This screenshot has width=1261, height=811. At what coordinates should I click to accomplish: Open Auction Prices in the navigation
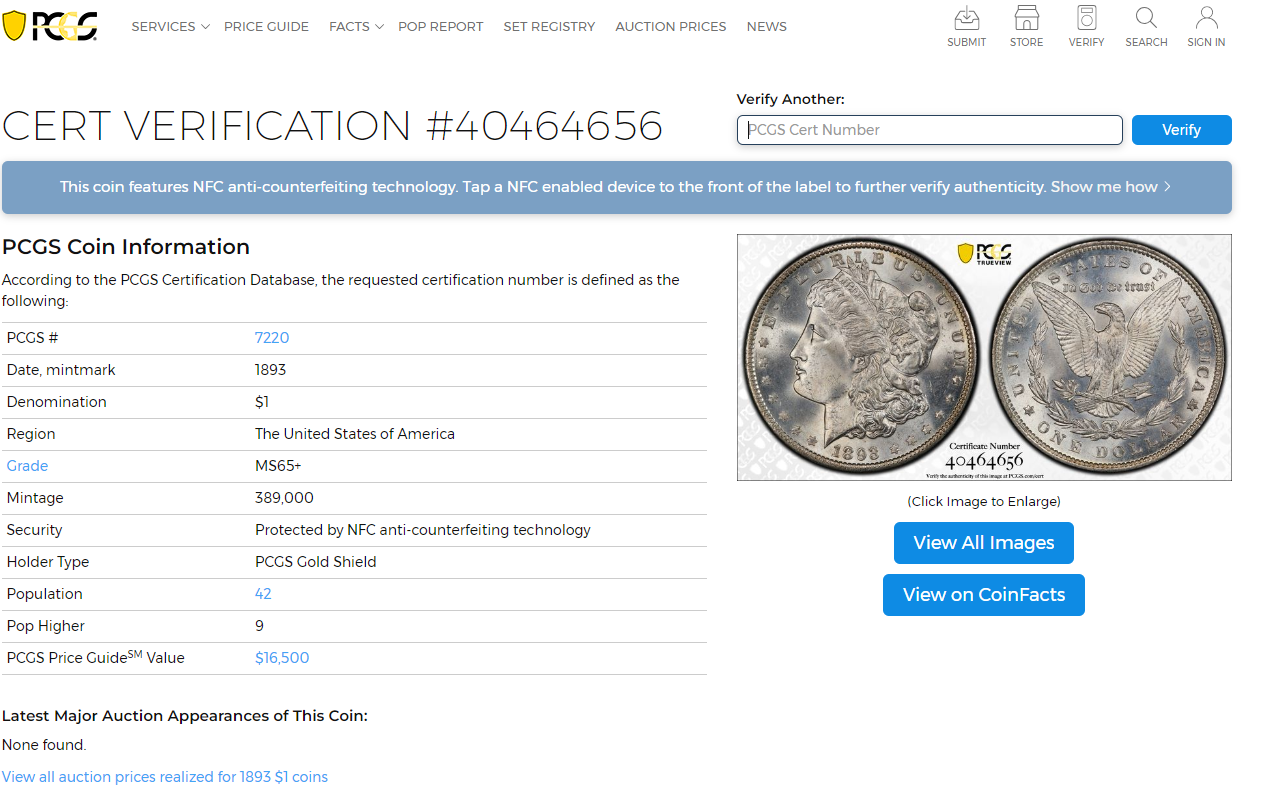click(x=670, y=27)
